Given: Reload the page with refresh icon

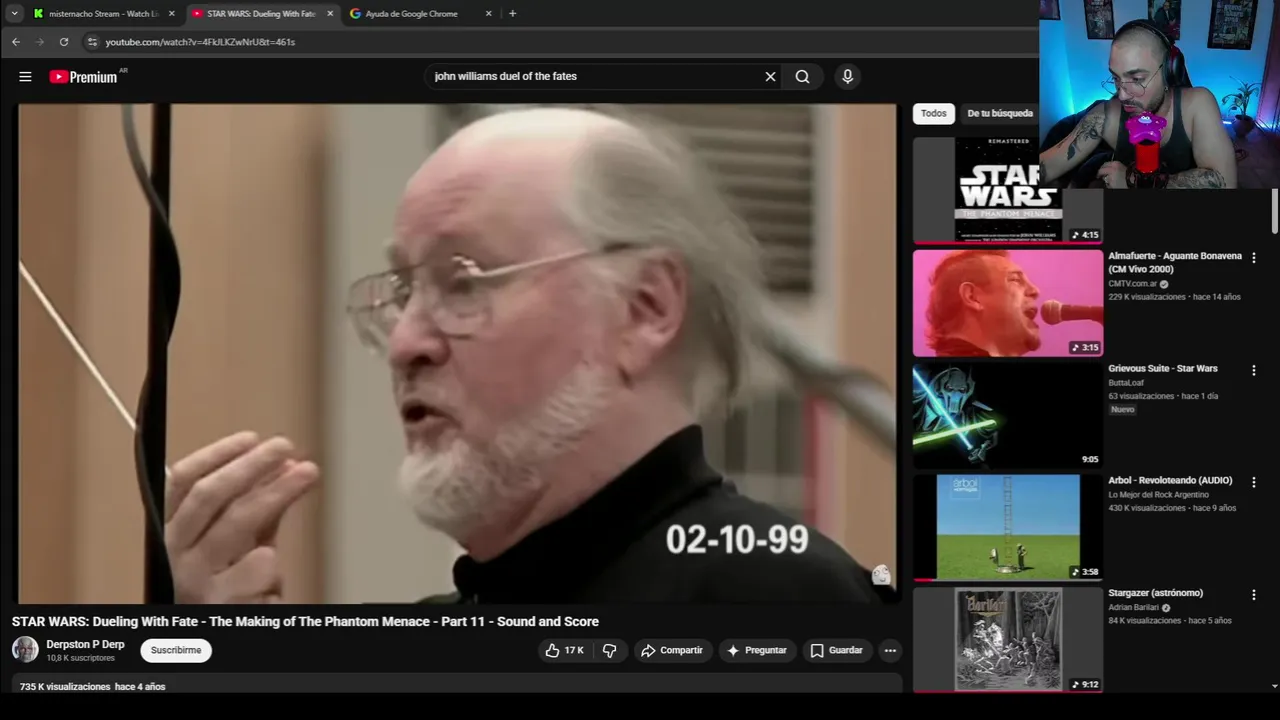Looking at the screenshot, I should (64, 42).
